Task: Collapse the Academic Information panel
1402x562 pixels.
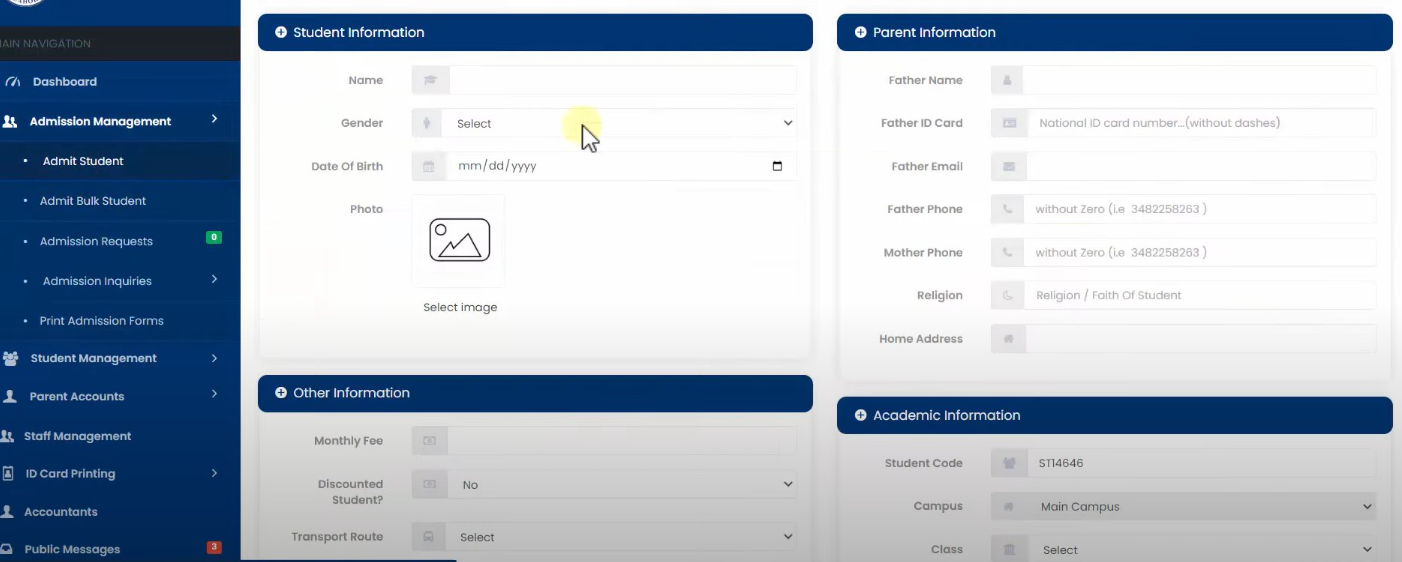Action: 861,415
